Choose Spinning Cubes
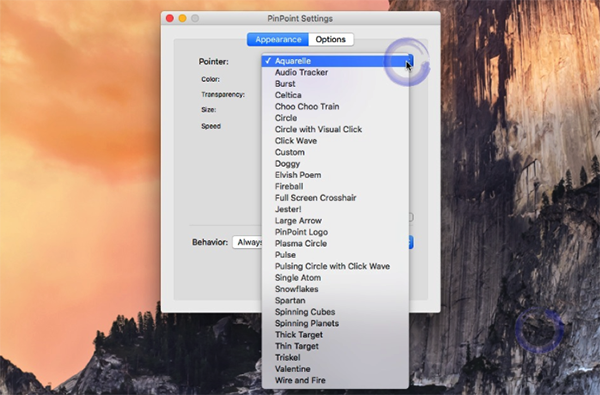Screen dimensions: 600x395 click(335, 312)
